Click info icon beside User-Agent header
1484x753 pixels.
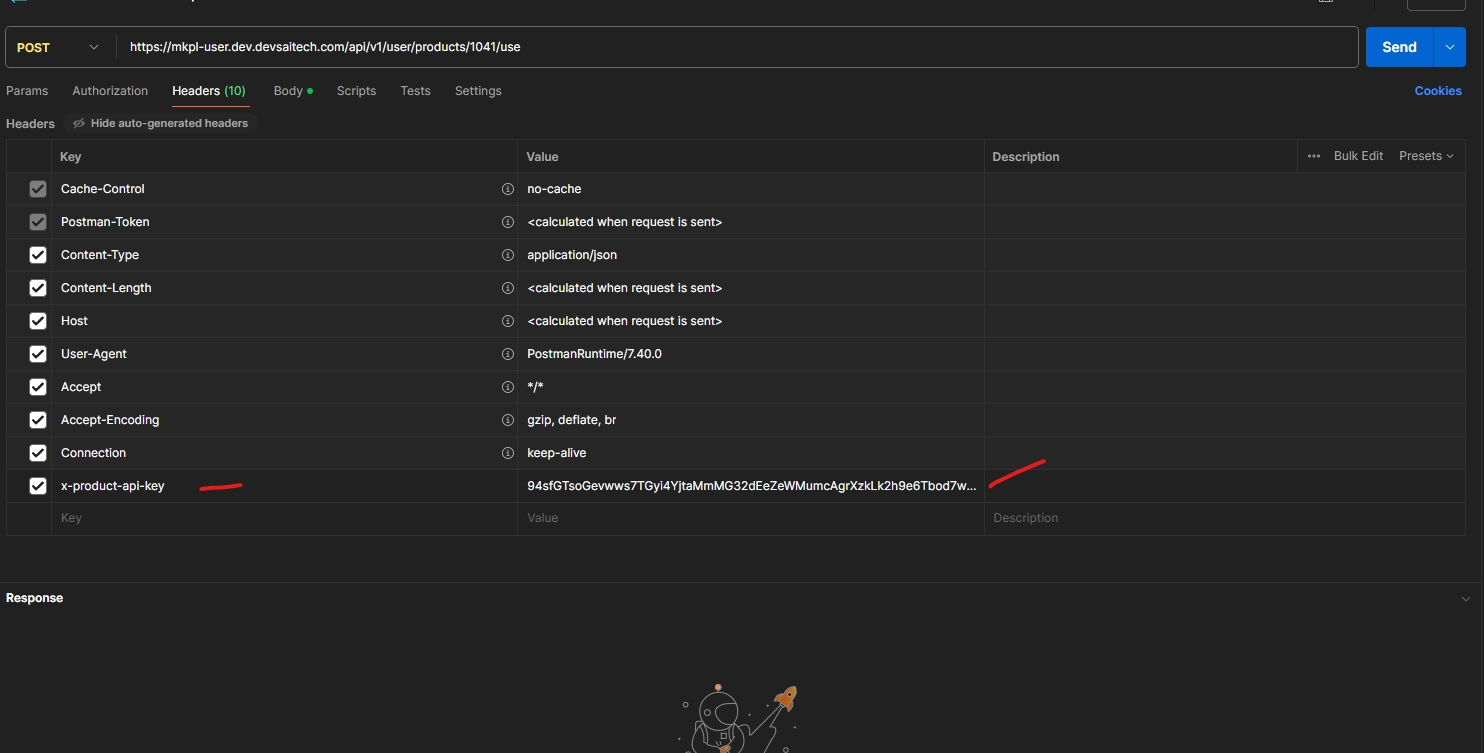pos(507,354)
